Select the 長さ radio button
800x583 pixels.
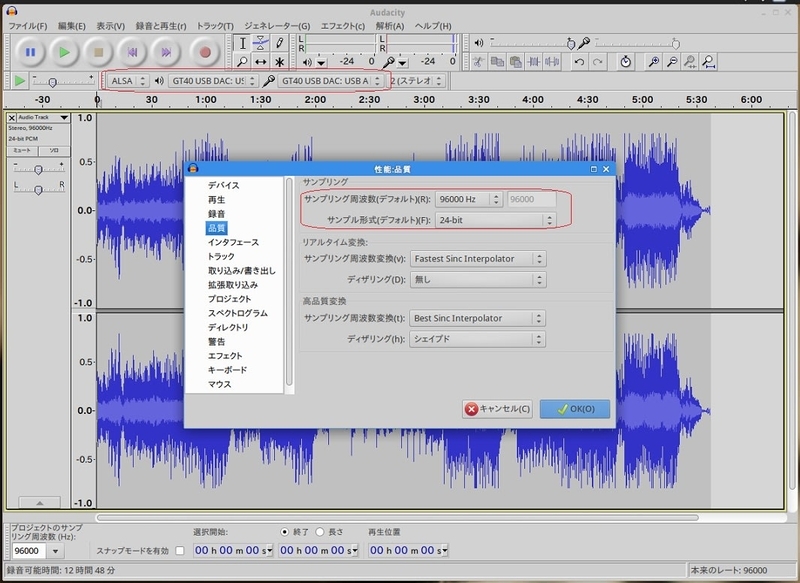320,532
